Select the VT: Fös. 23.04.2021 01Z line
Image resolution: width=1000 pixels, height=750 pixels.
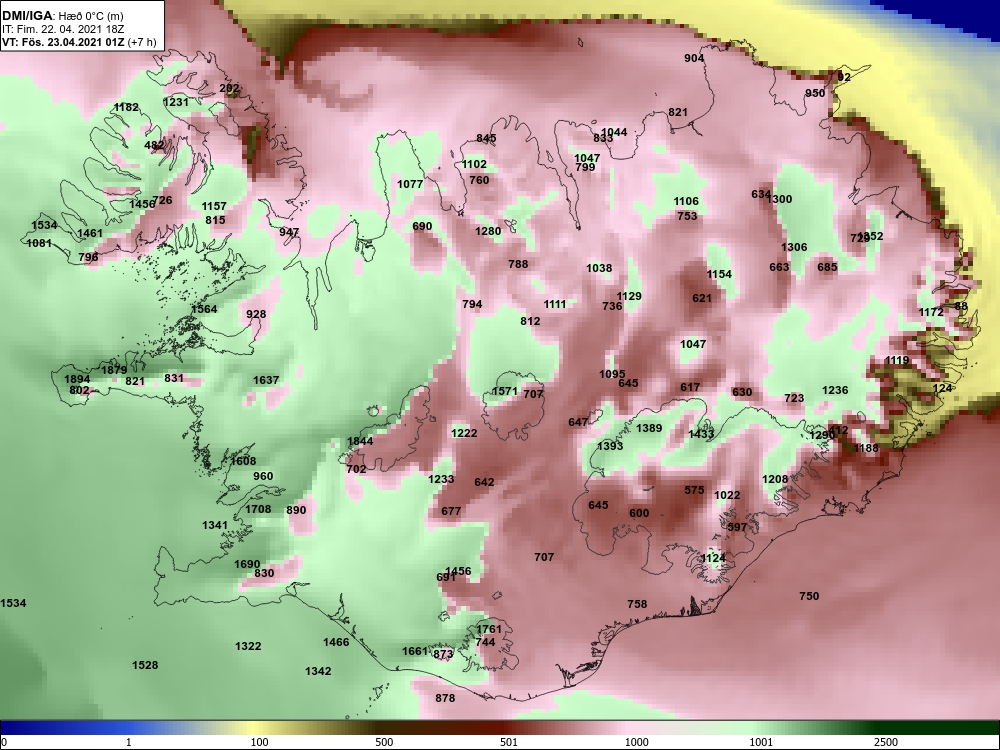pos(79,42)
